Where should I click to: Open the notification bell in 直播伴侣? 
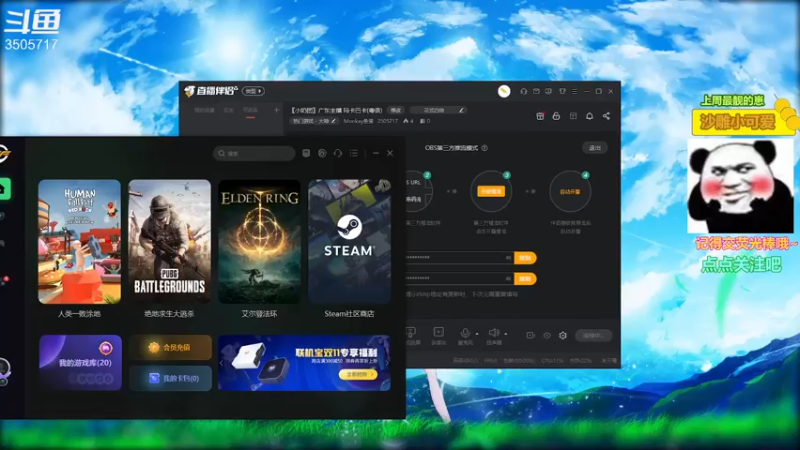pos(590,116)
